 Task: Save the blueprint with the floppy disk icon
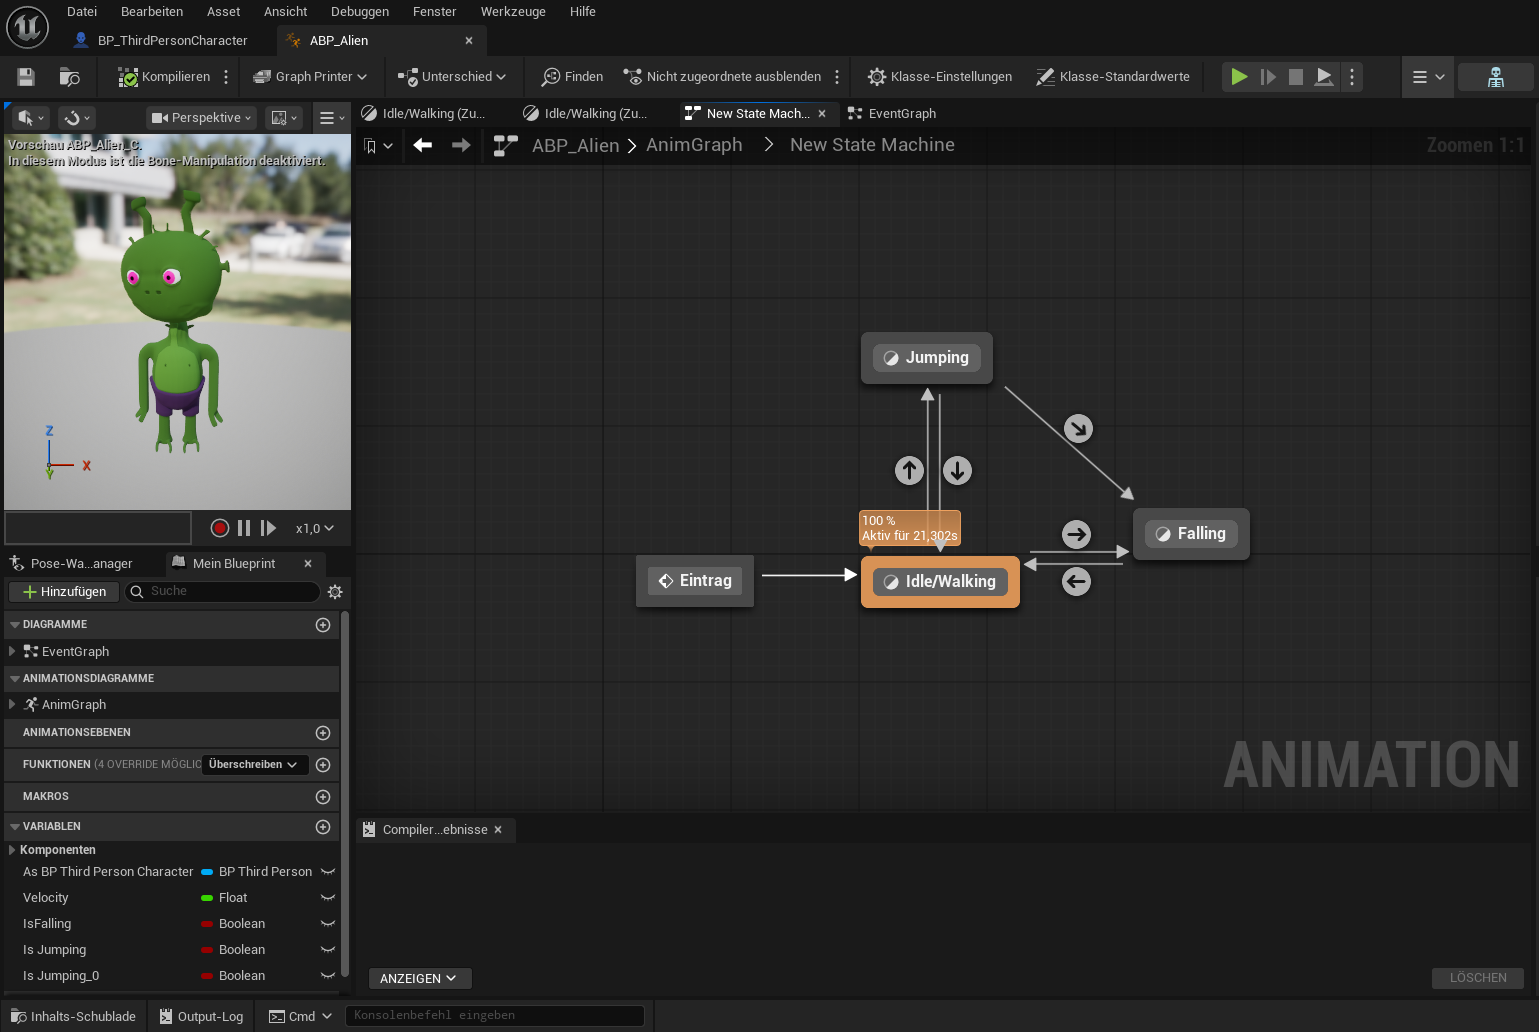tap(26, 77)
